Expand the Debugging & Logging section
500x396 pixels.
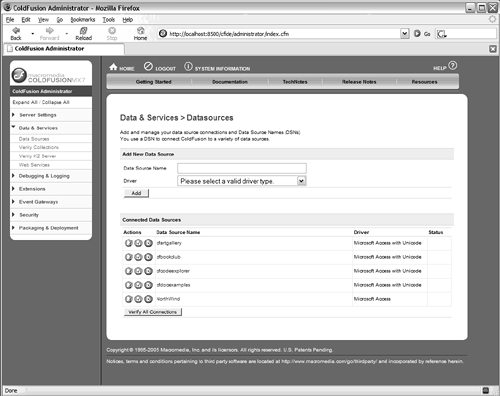click(x=14, y=176)
